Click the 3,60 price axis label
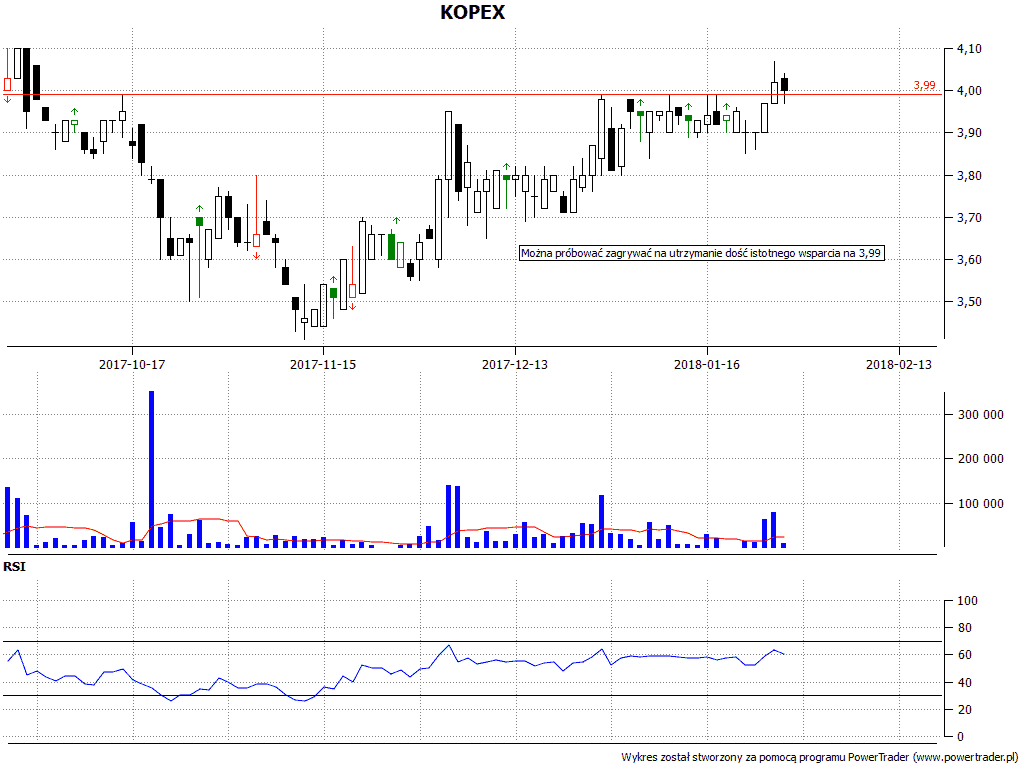 [969, 260]
